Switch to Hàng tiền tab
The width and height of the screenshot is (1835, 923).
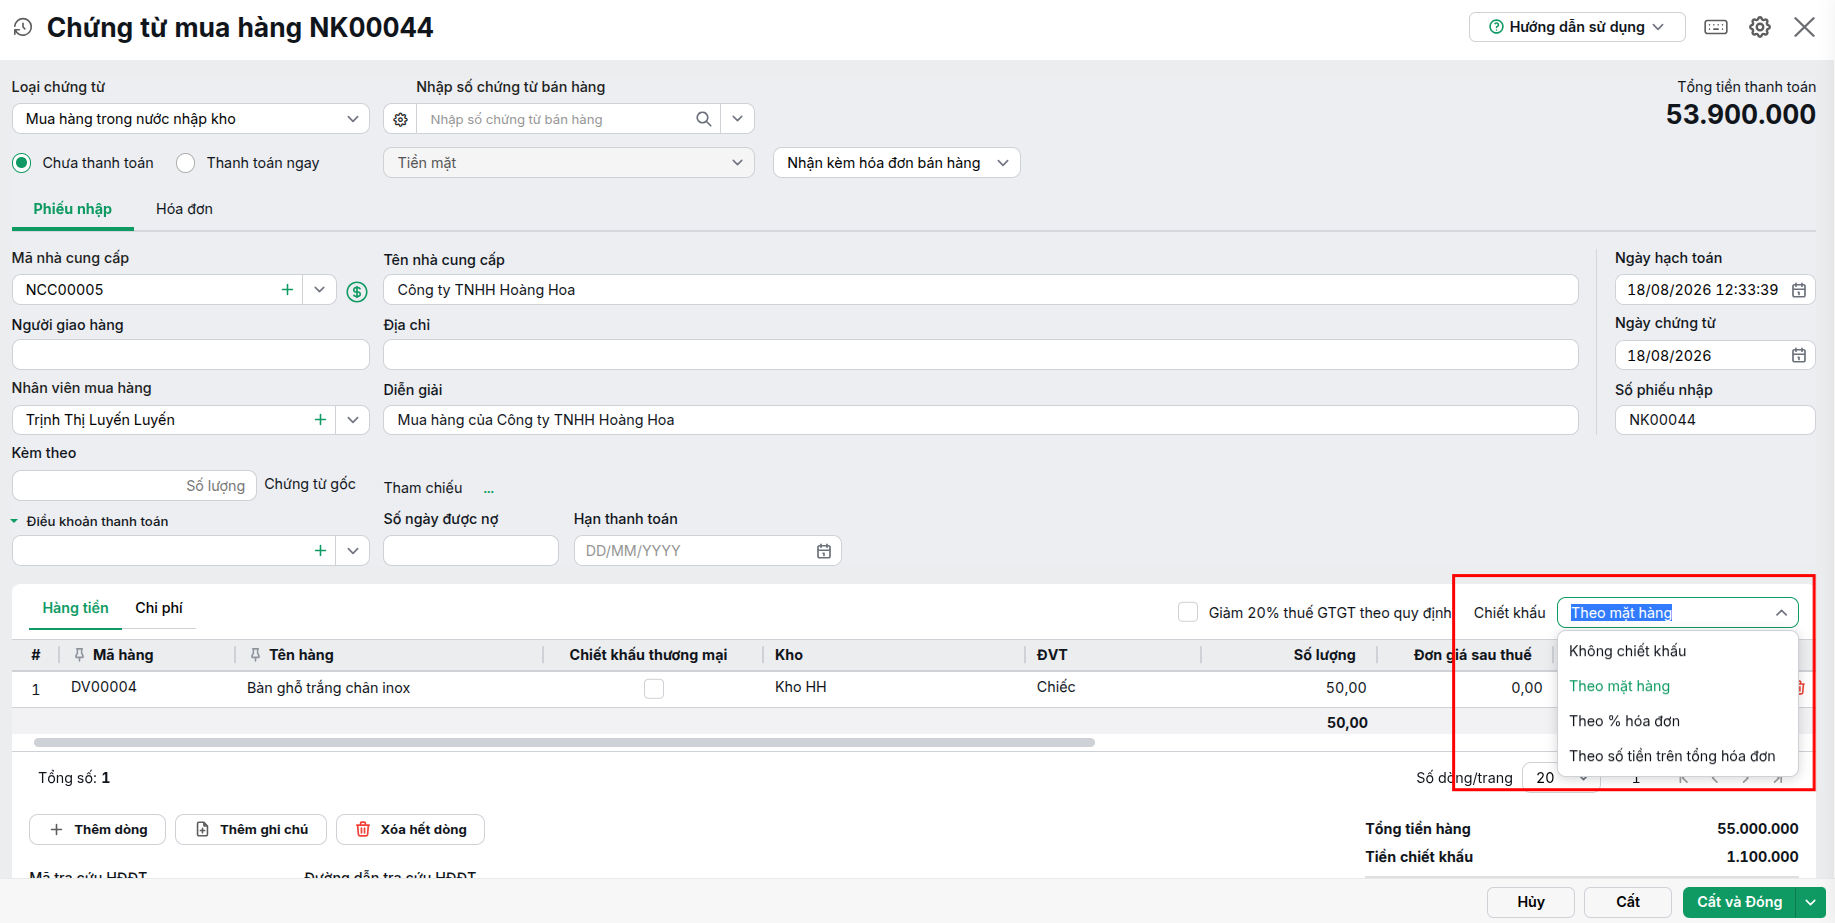pyautogui.click(x=75, y=608)
